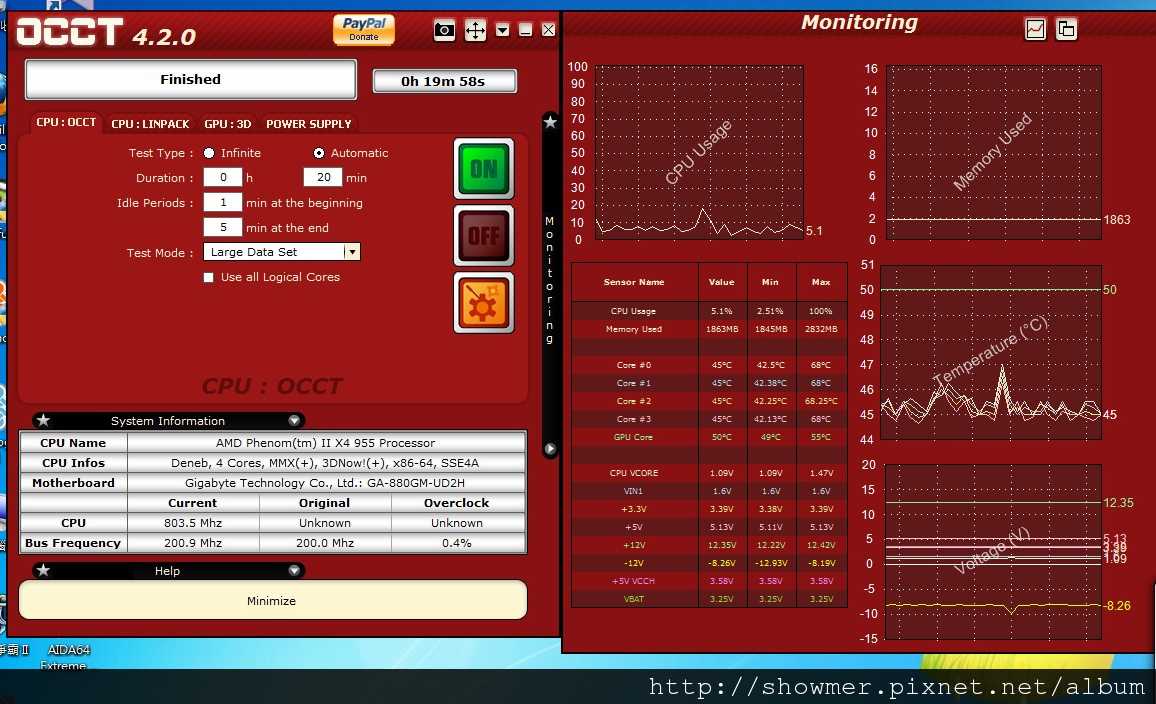Focus the Duration hours field
Screen dimensions: 1156x704
click(223, 177)
